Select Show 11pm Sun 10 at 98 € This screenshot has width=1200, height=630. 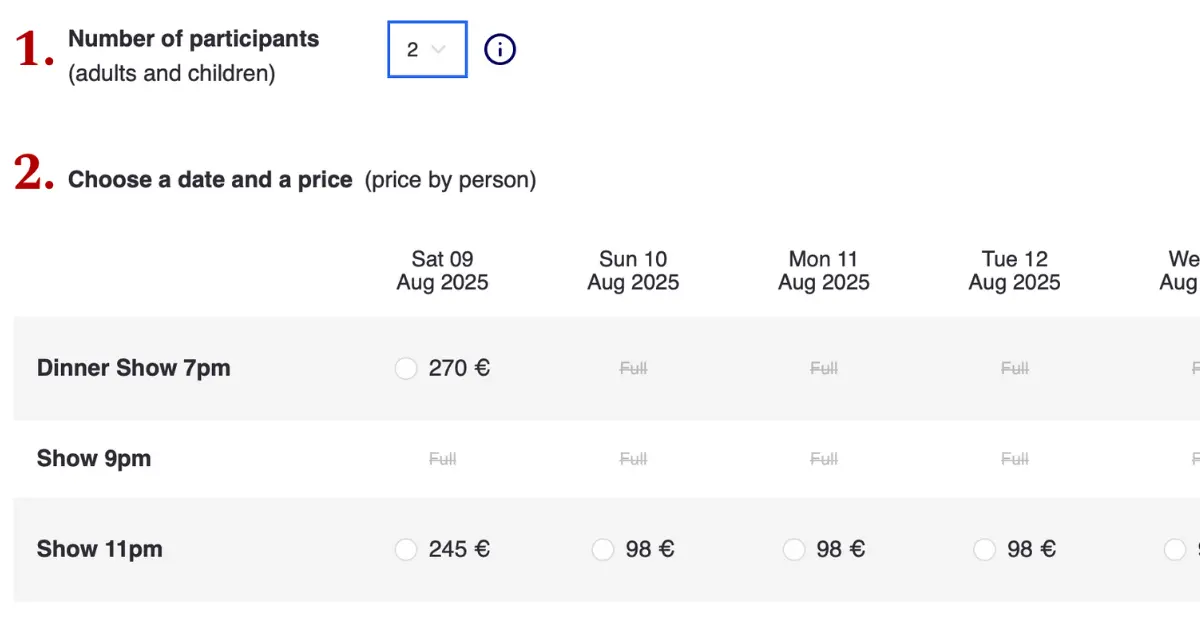tap(602, 550)
